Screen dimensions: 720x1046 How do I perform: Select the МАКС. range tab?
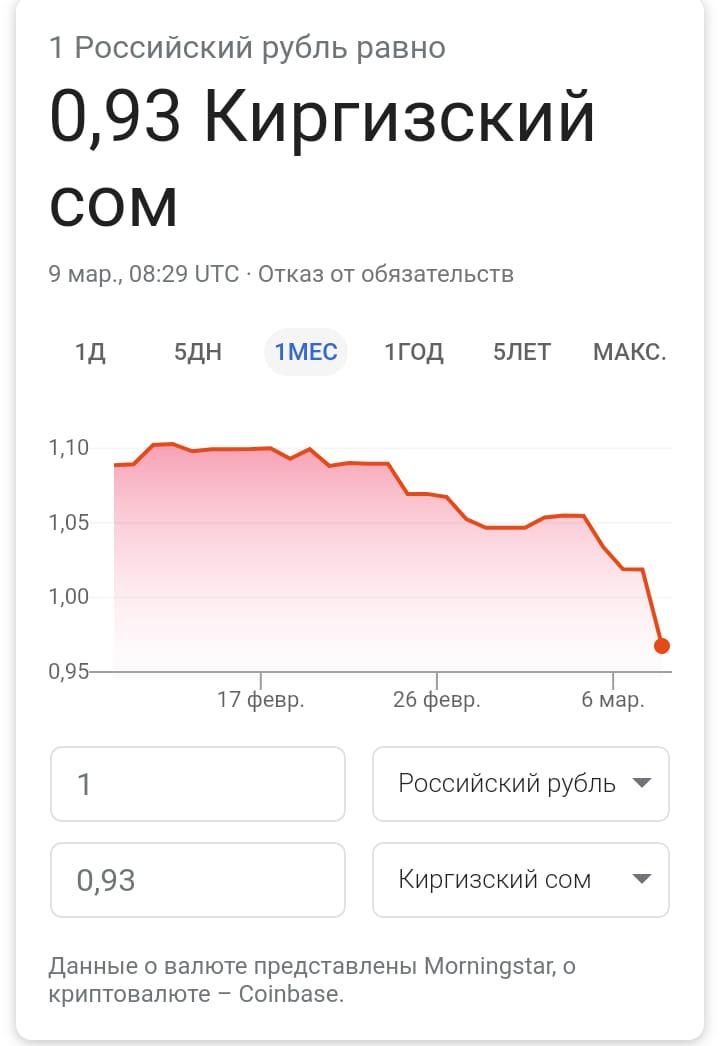pyautogui.click(x=630, y=352)
